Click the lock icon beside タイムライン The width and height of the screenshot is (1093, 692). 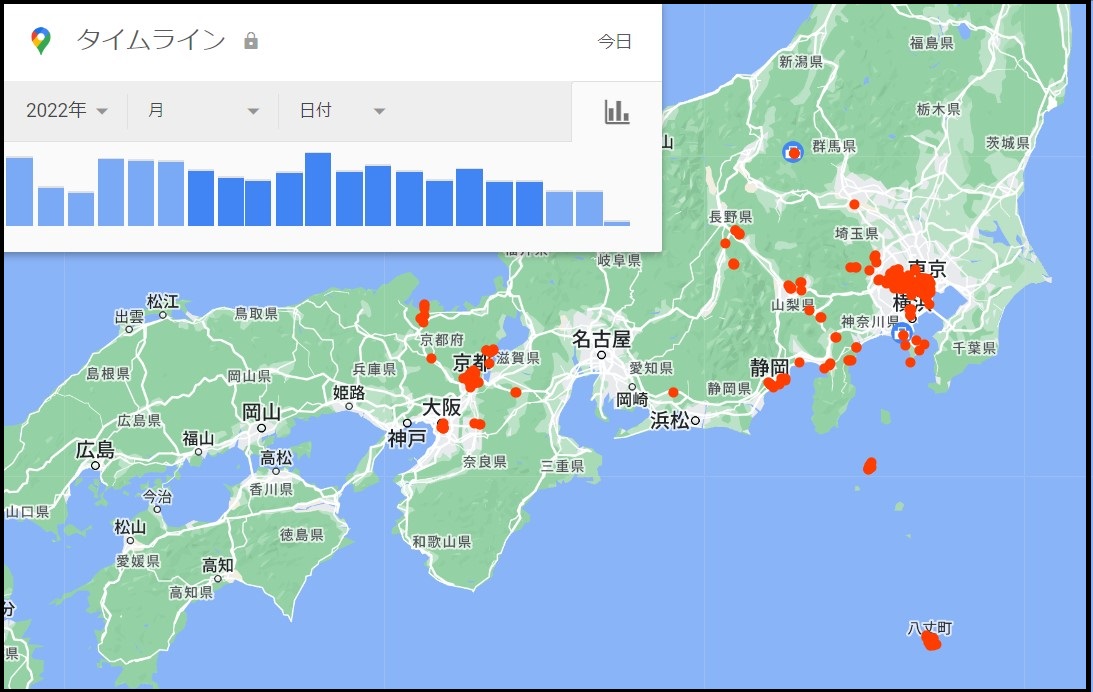click(251, 42)
